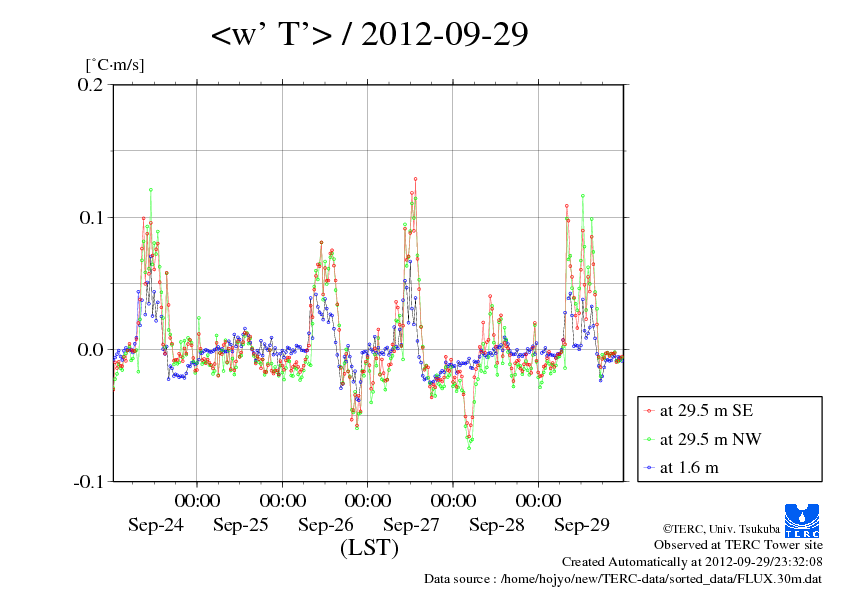Click the '(LST)' axis label
The height and width of the screenshot is (595, 842).
click(x=369, y=548)
